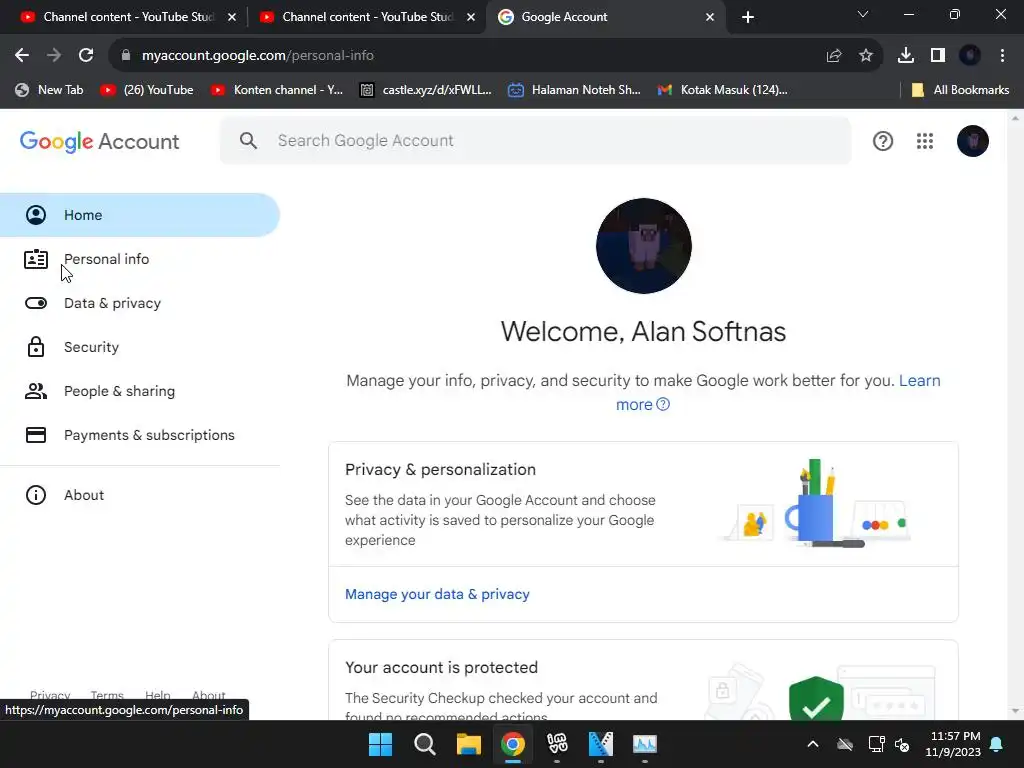The width and height of the screenshot is (1024, 768).
Task: Click the Personal info ID card icon
Action: click(36, 259)
